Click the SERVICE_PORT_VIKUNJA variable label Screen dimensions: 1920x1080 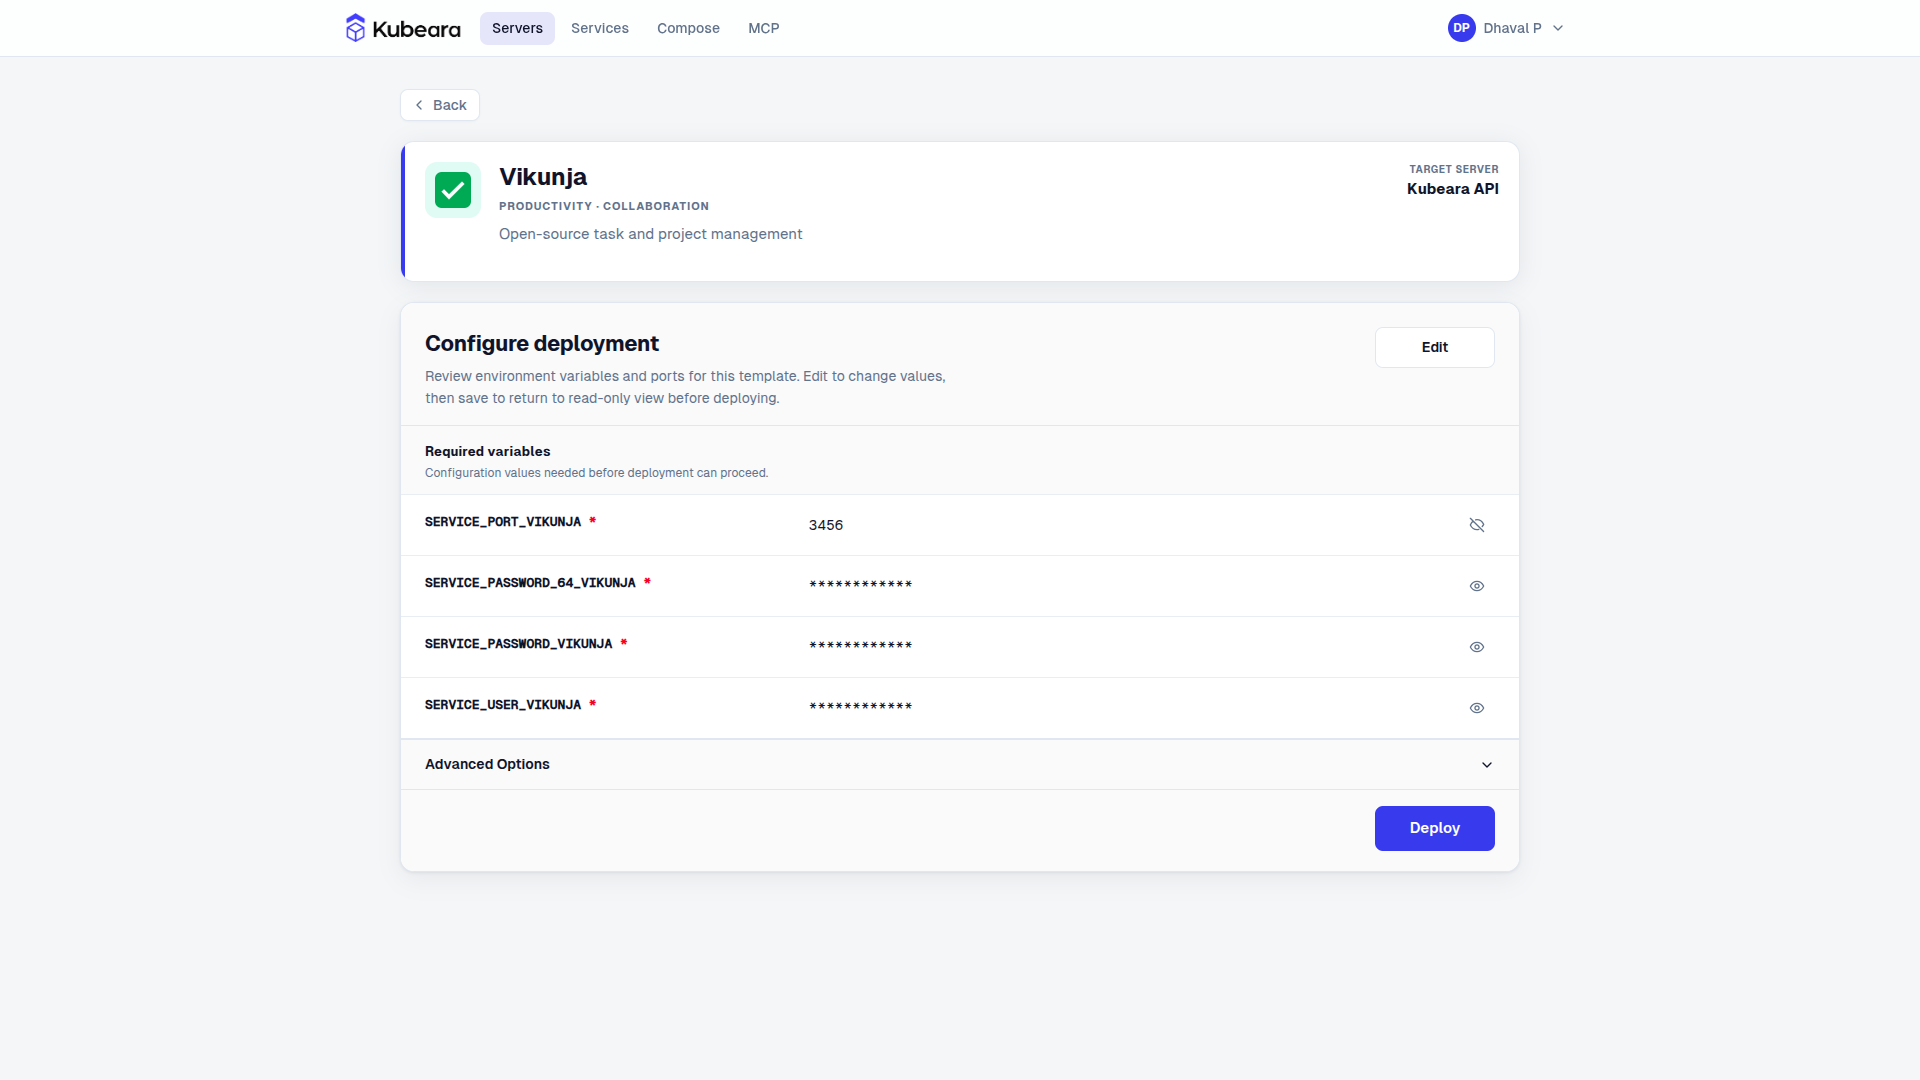(503, 522)
